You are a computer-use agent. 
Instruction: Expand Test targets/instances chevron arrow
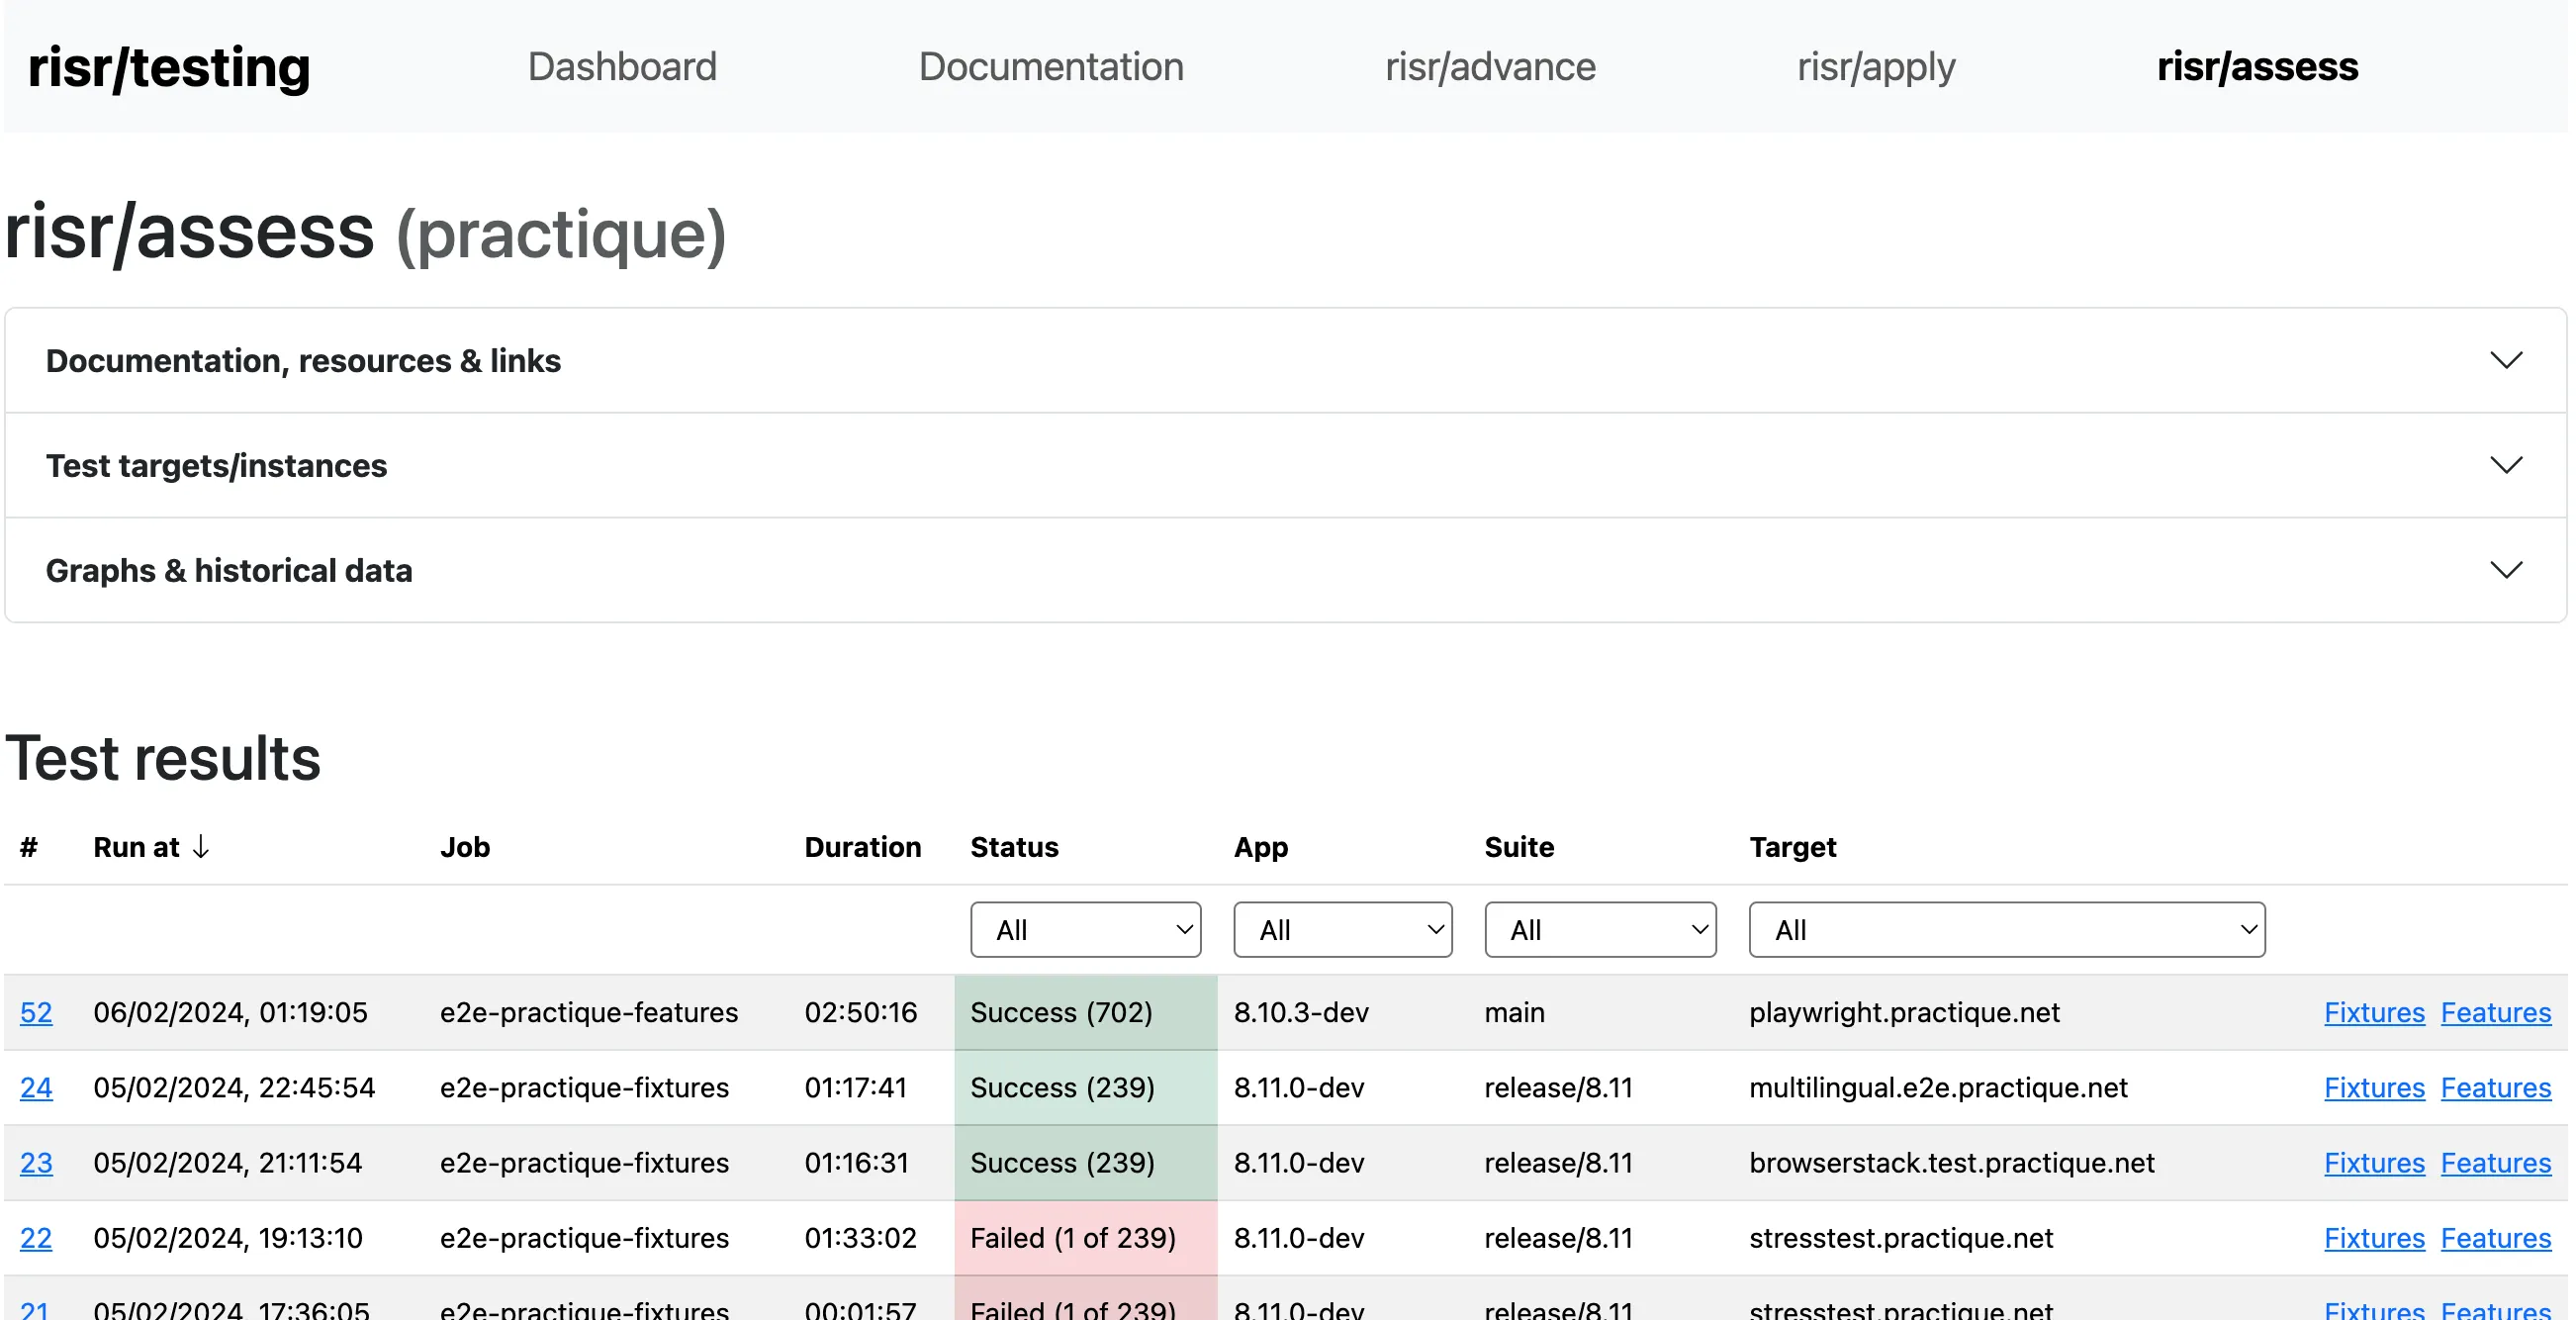(2504, 465)
